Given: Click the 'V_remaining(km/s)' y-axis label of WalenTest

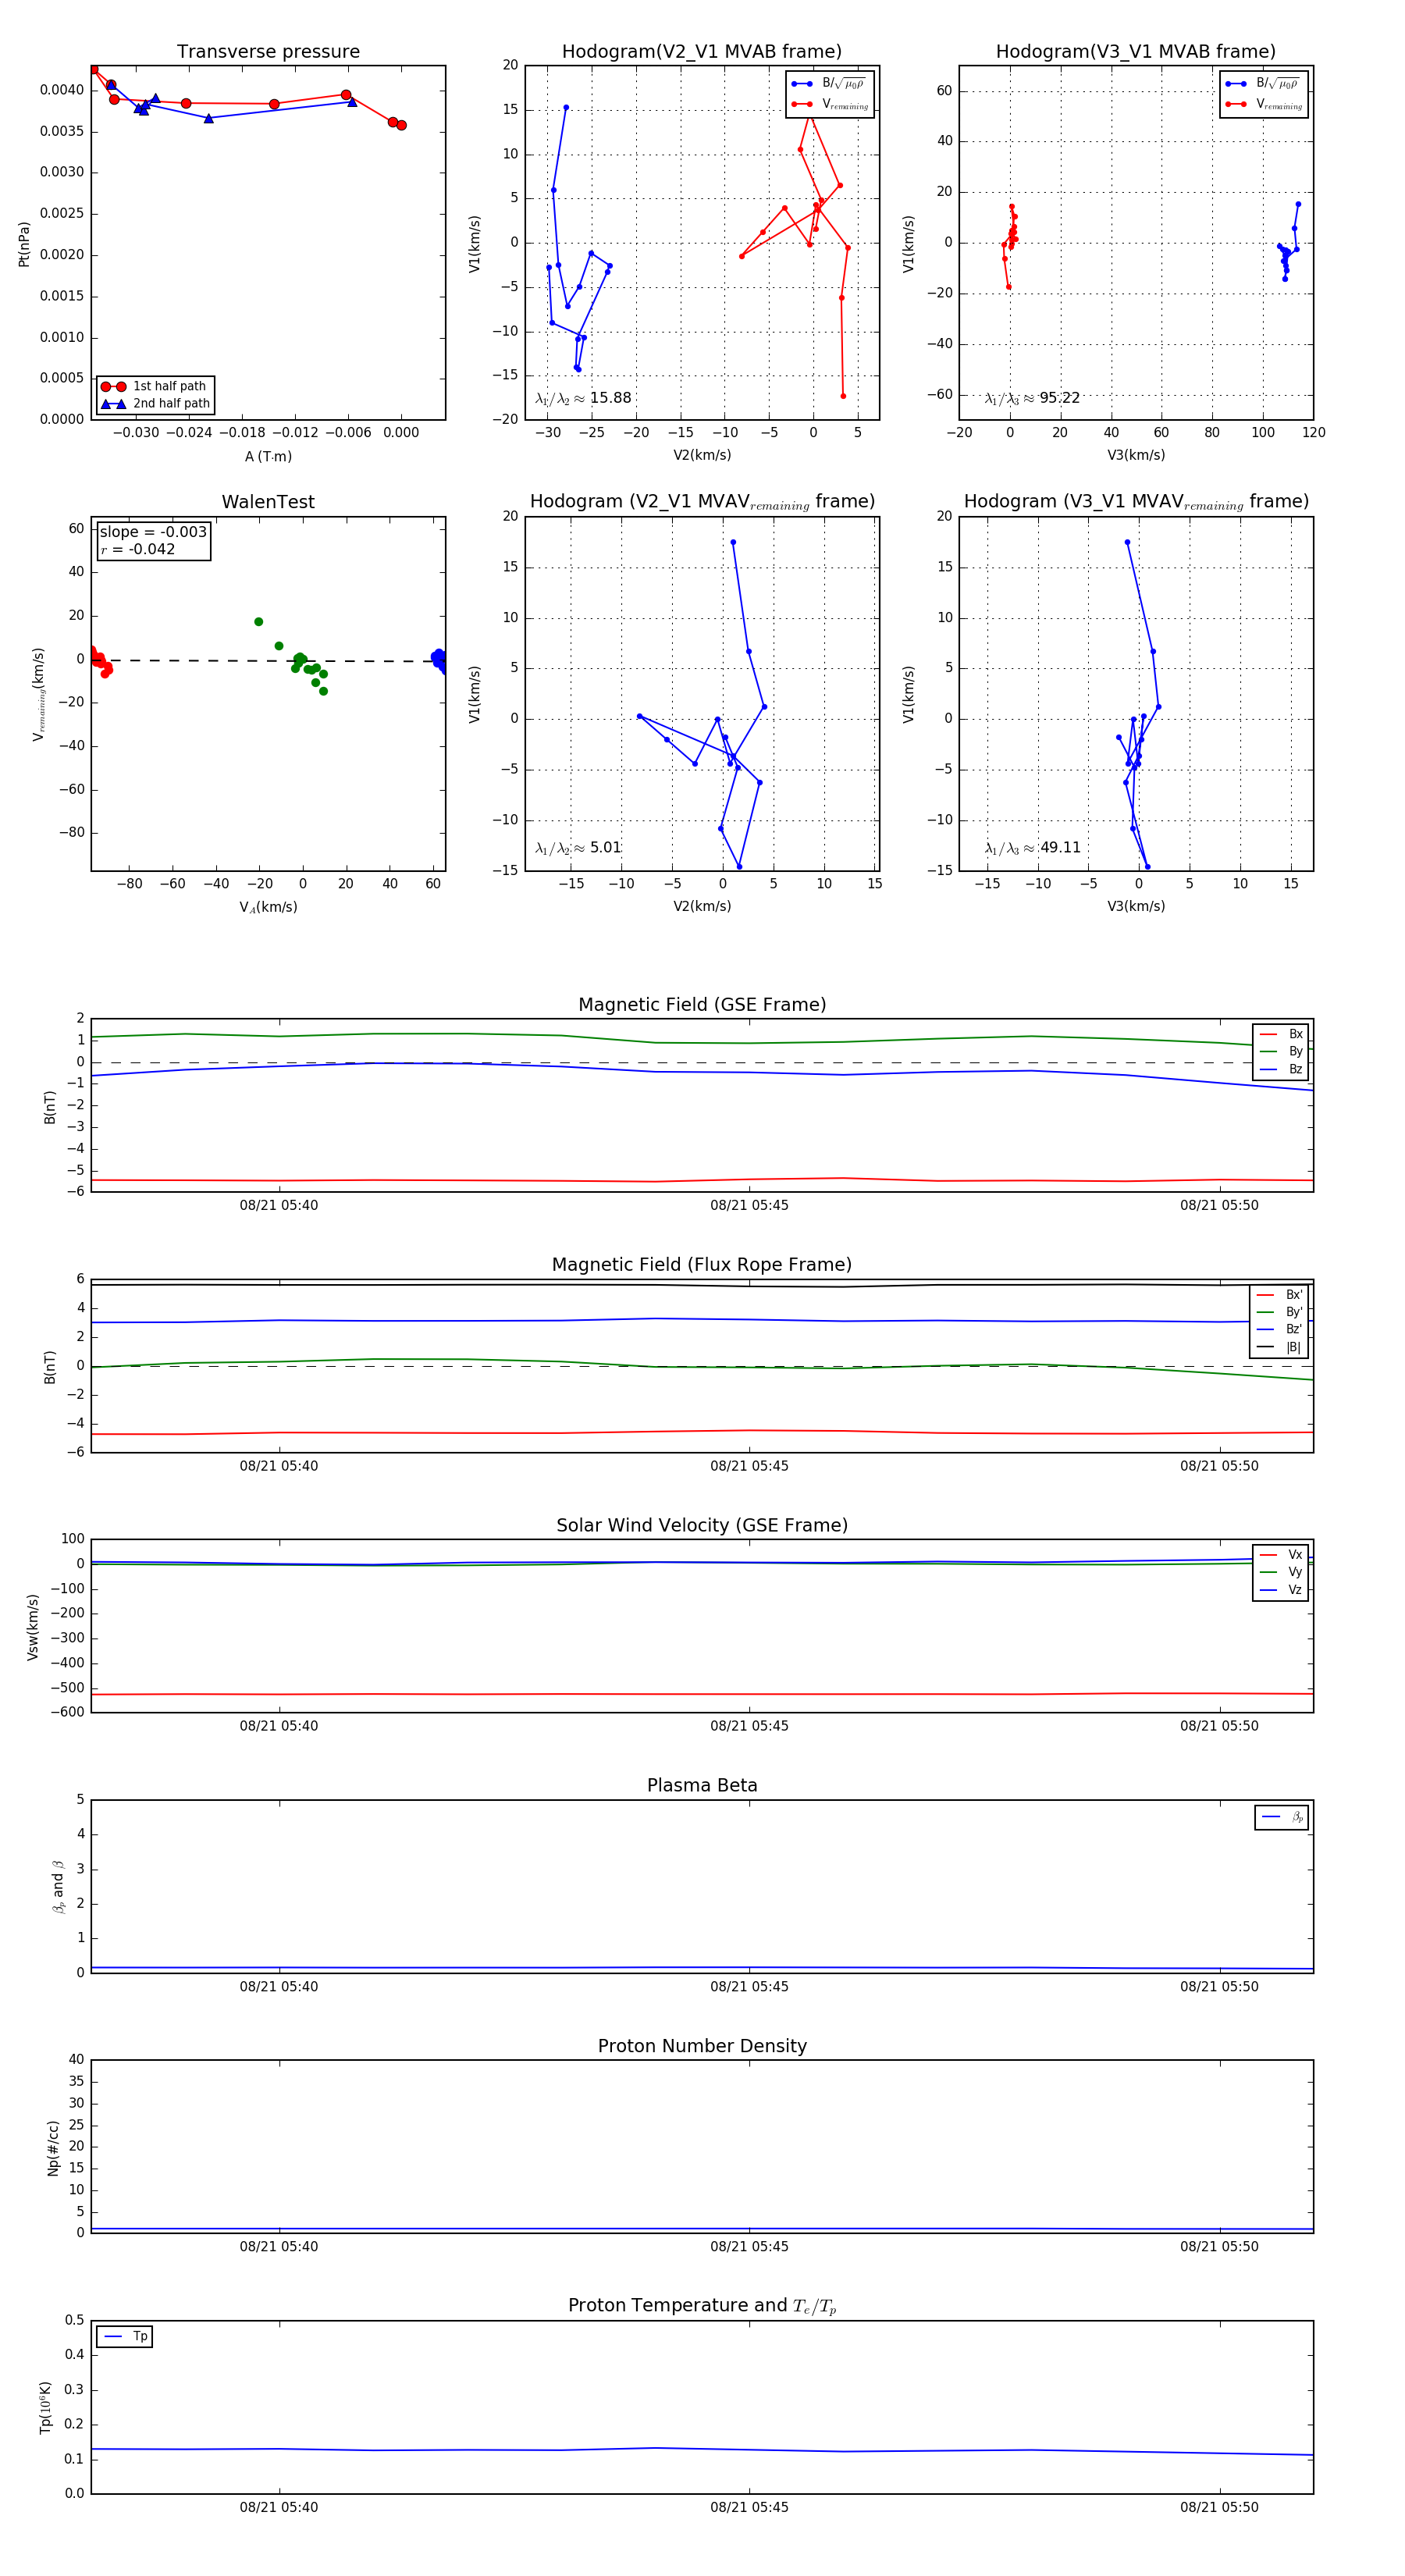Looking at the screenshot, I should pos(38,694).
